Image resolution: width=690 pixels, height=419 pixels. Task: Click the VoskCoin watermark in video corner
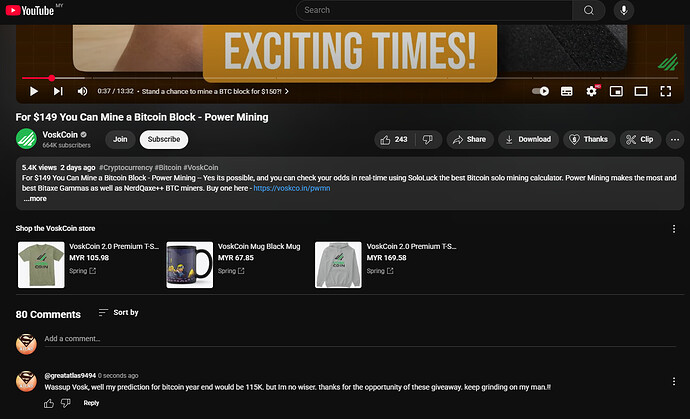click(668, 62)
